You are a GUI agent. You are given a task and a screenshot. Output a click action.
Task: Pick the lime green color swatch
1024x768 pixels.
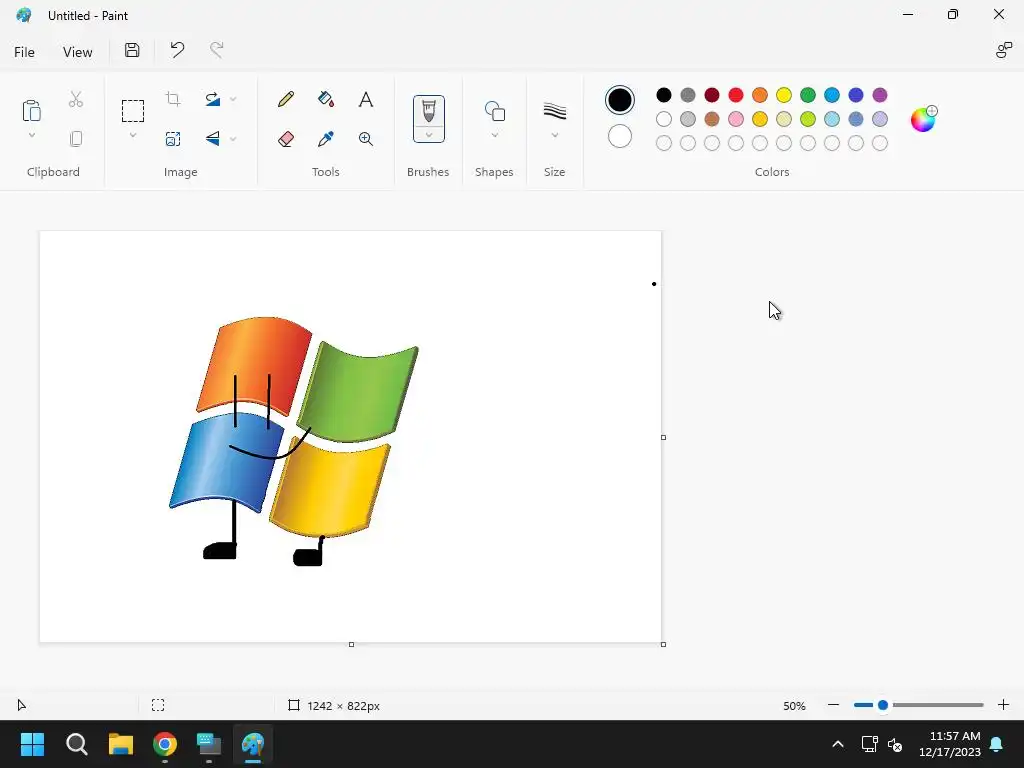pyautogui.click(x=808, y=119)
